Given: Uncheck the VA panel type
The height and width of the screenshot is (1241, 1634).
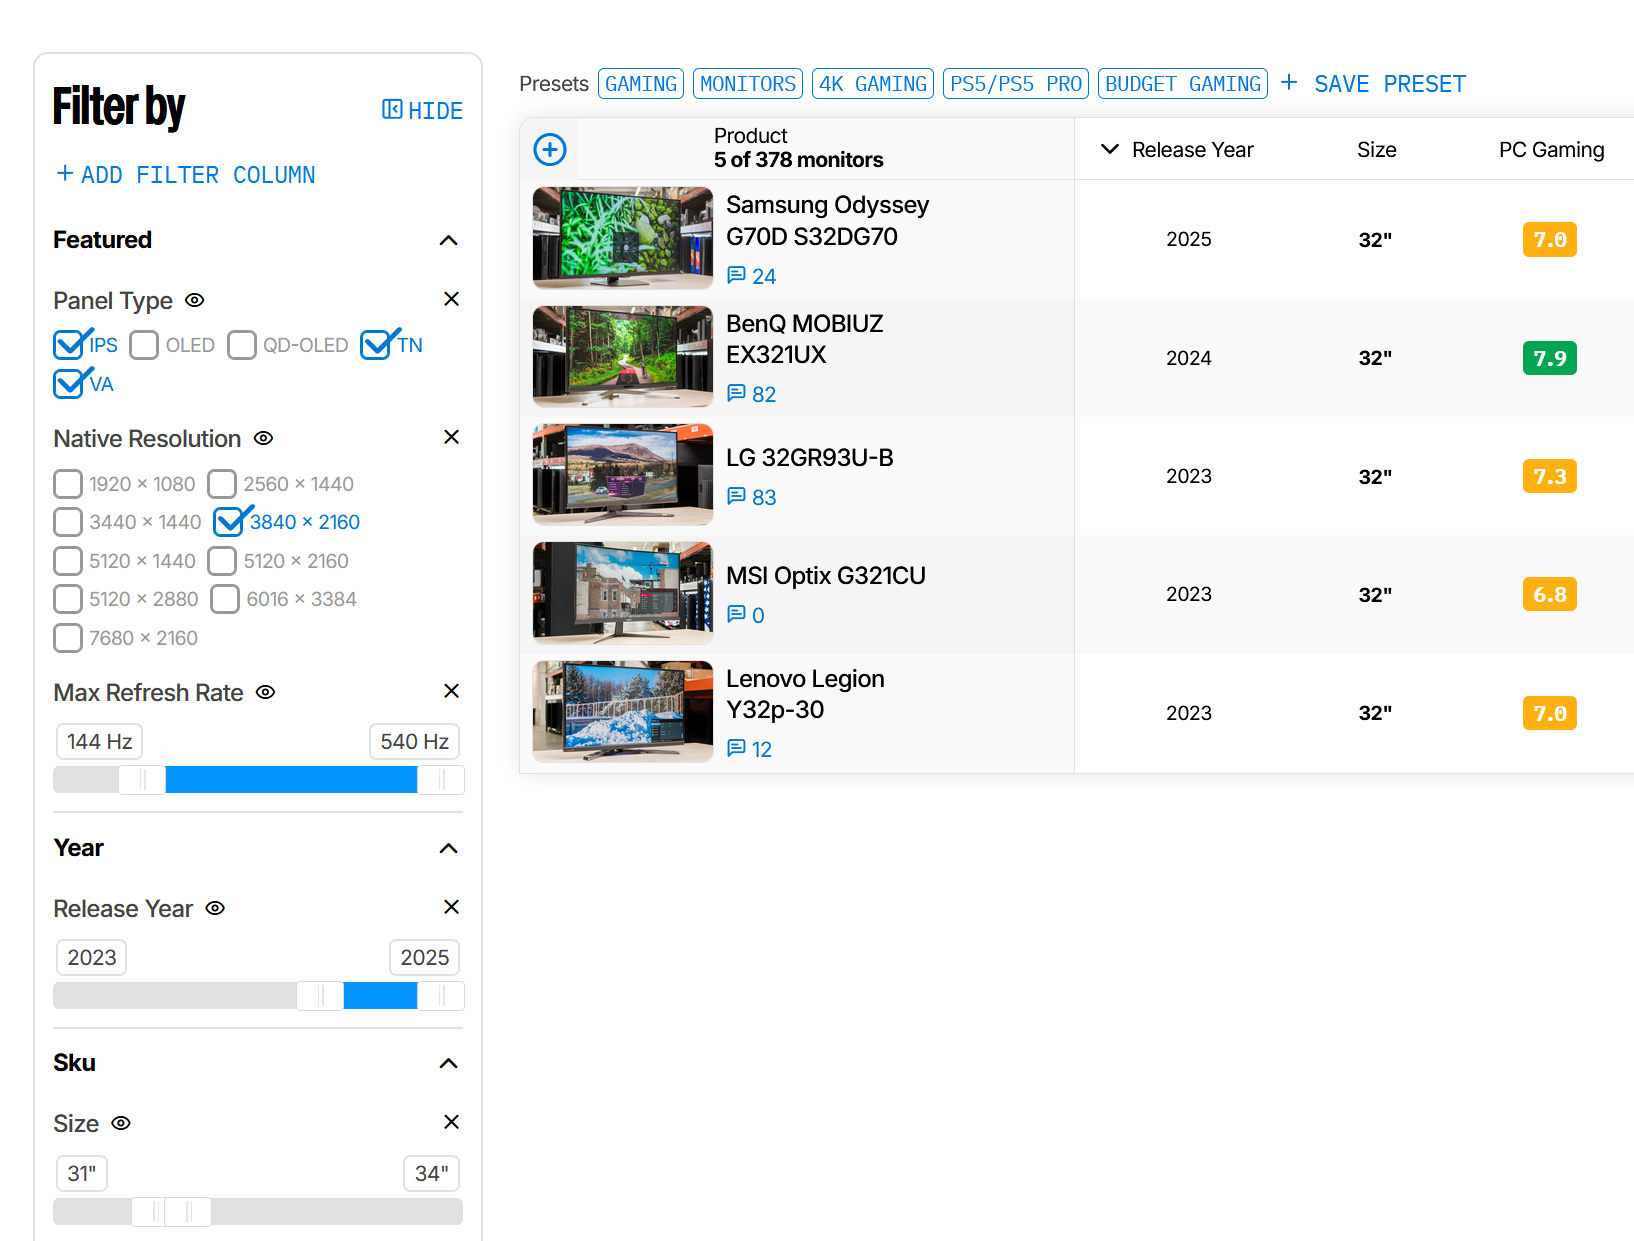Looking at the screenshot, I should (68, 384).
